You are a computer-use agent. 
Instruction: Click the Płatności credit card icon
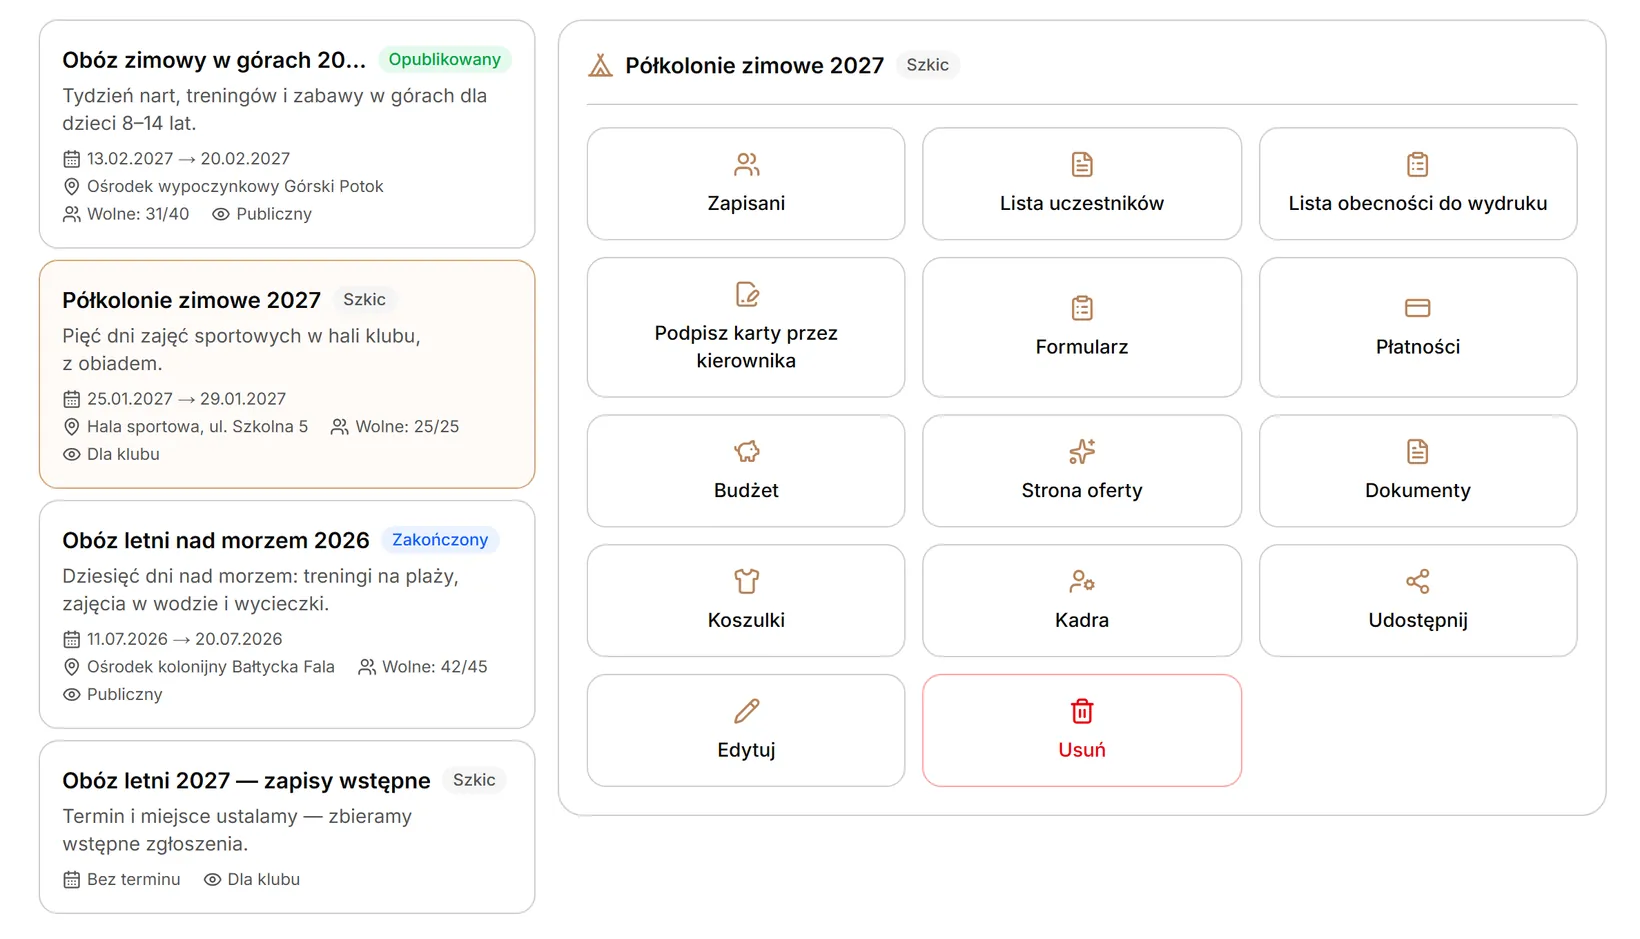click(1417, 308)
